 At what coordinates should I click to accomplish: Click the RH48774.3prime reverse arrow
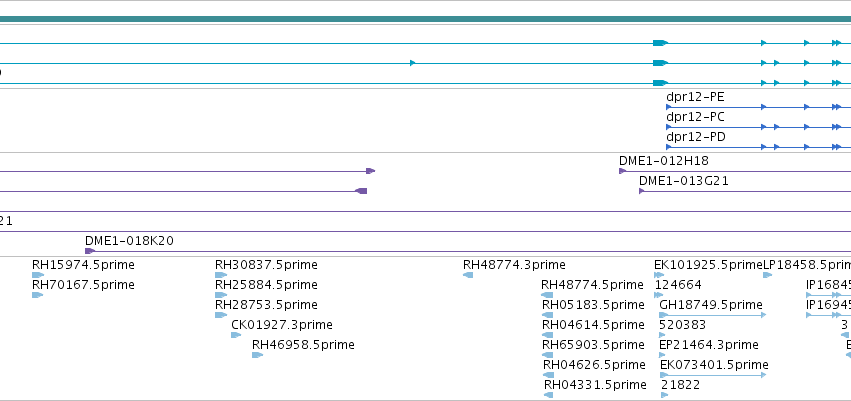(x=468, y=275)
